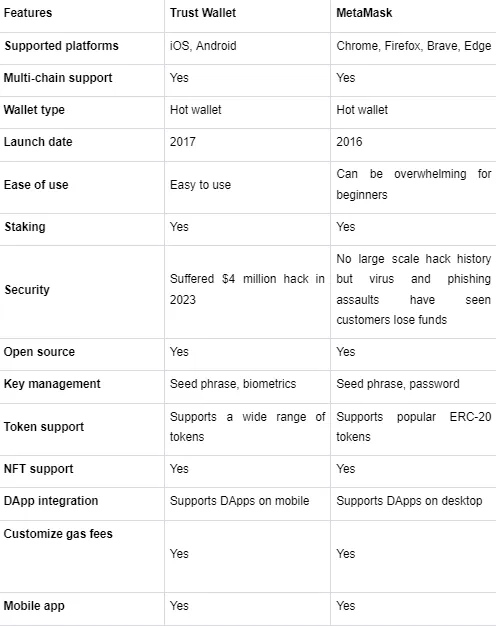
Task: Select the Security row label
Action: pyautogui.click(x=27, y=289)
